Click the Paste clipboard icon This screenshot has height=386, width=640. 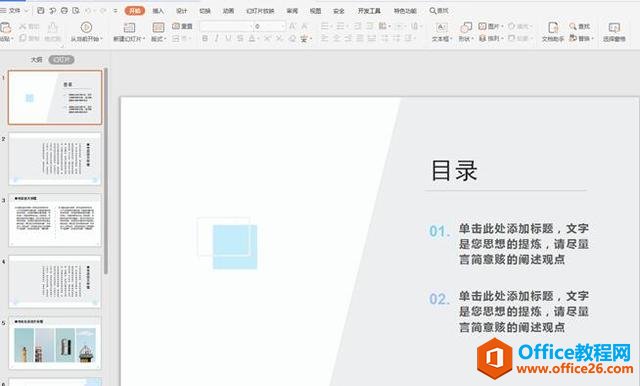coord(6,28)
